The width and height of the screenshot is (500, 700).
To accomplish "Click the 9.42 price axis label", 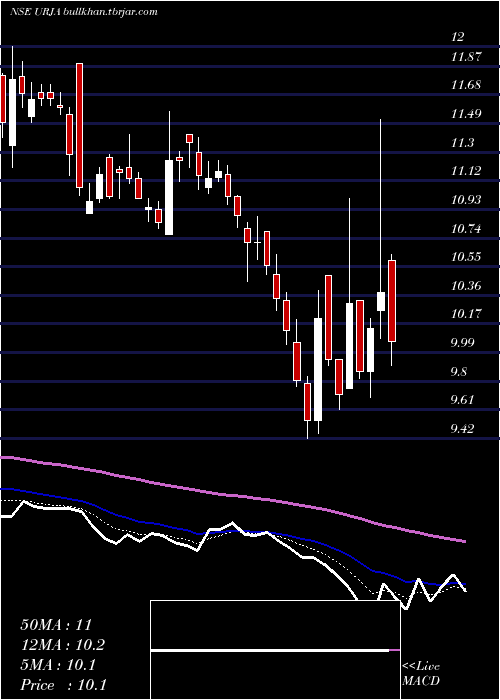I will point(462,429).
